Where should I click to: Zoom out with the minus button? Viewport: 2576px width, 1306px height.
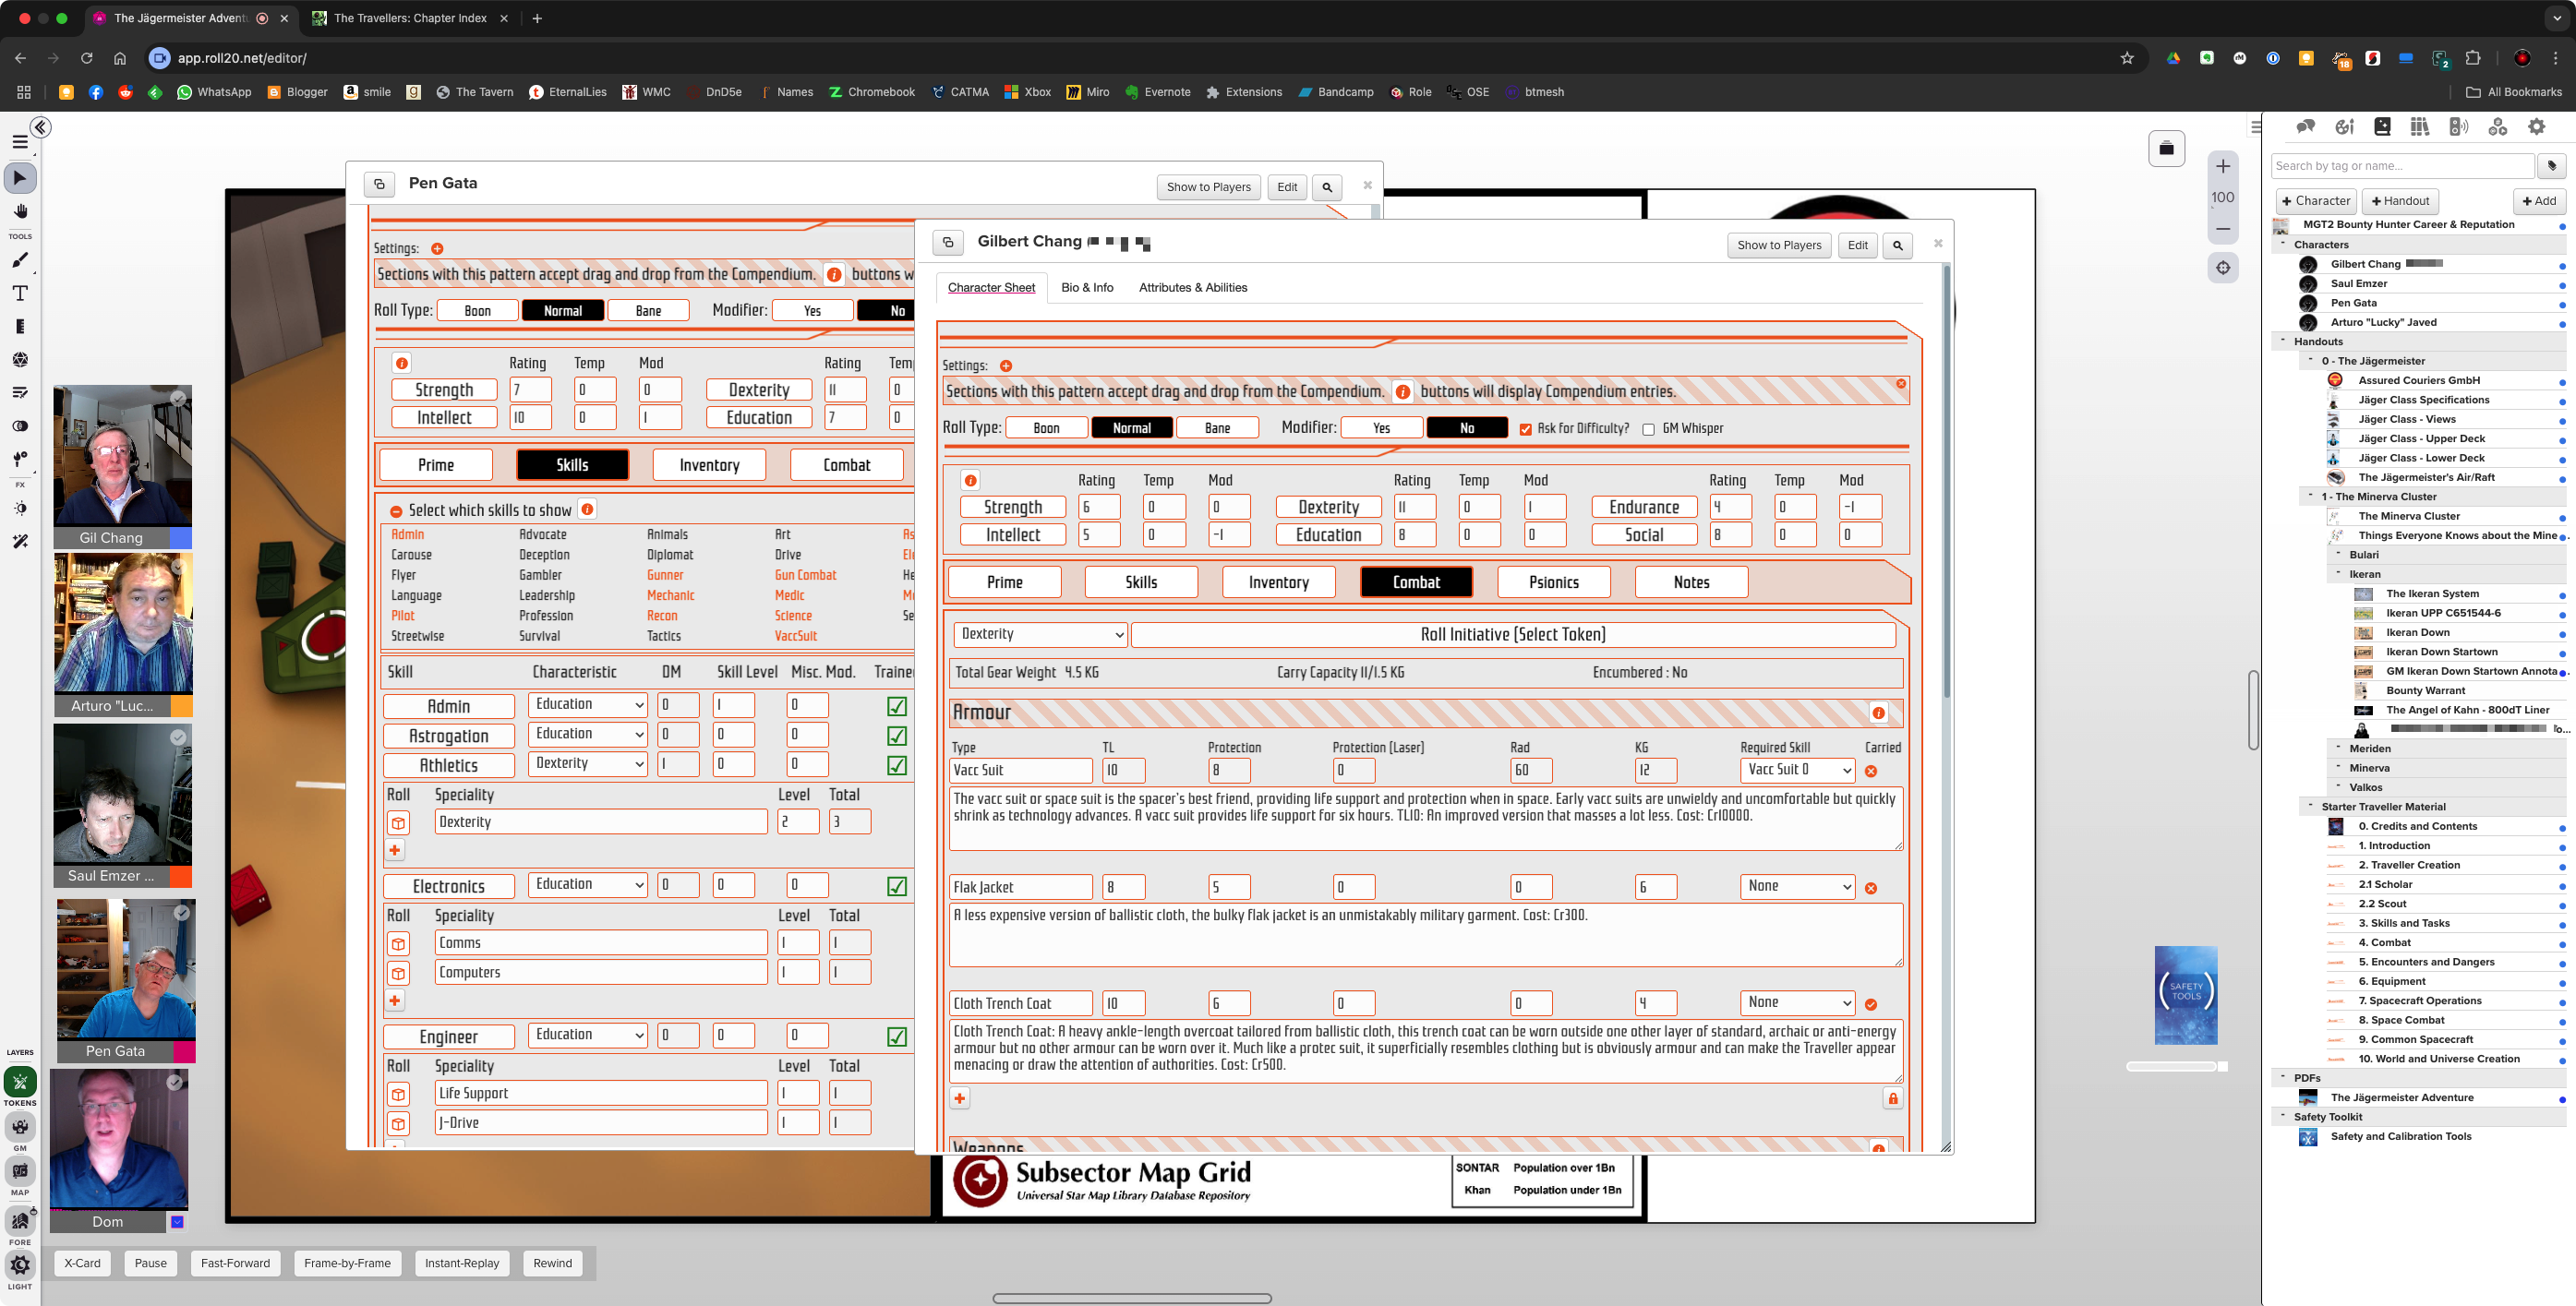click(x=2223, y=229)
